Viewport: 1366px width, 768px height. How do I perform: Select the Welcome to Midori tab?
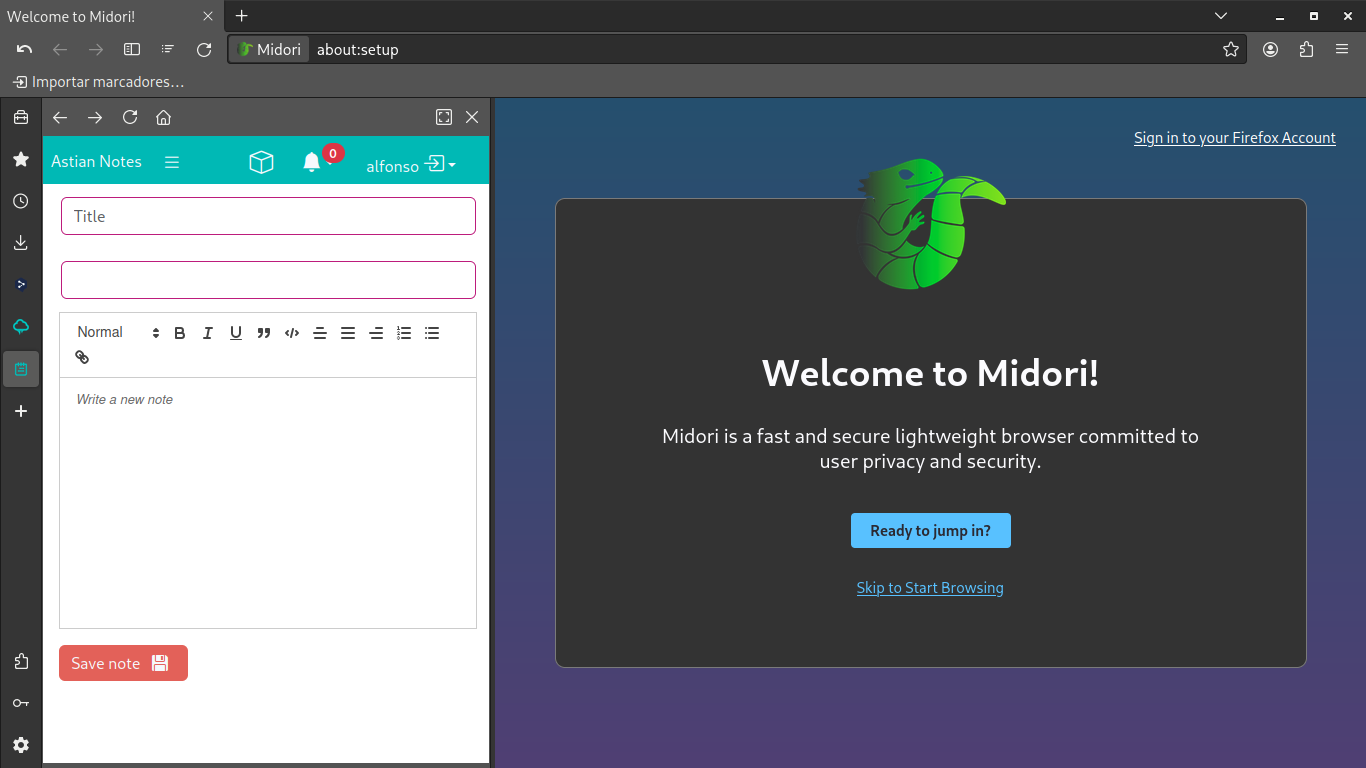point(111,16)
